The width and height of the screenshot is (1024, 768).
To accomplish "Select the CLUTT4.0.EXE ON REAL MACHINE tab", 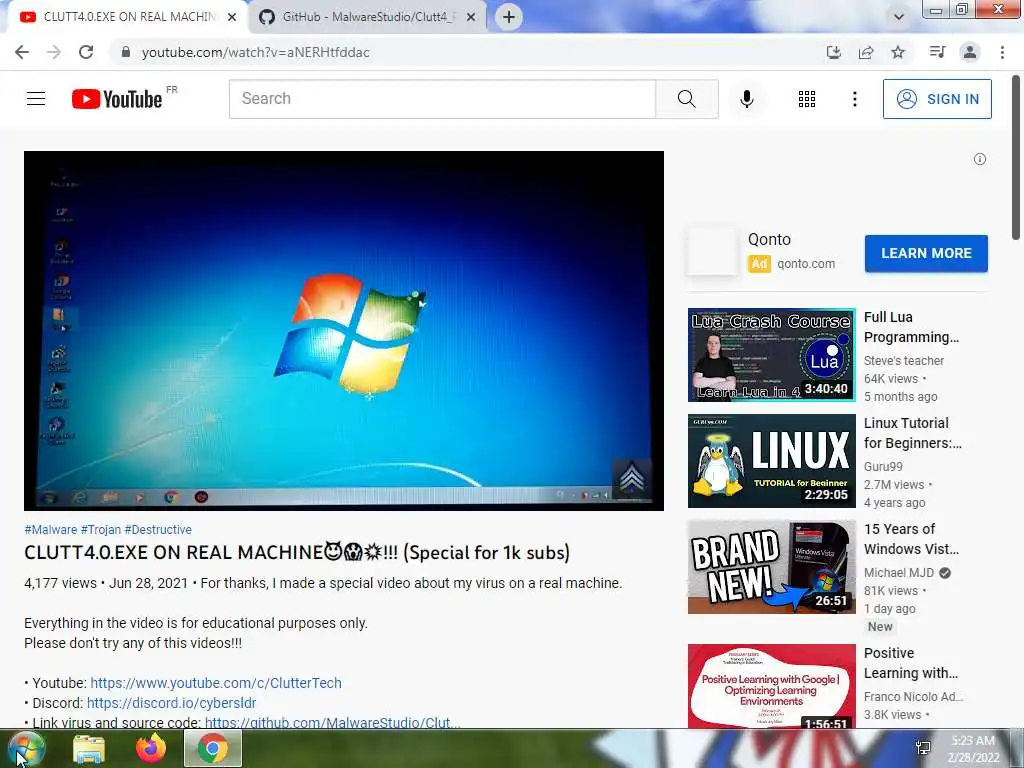I will (x=128, y=17).
